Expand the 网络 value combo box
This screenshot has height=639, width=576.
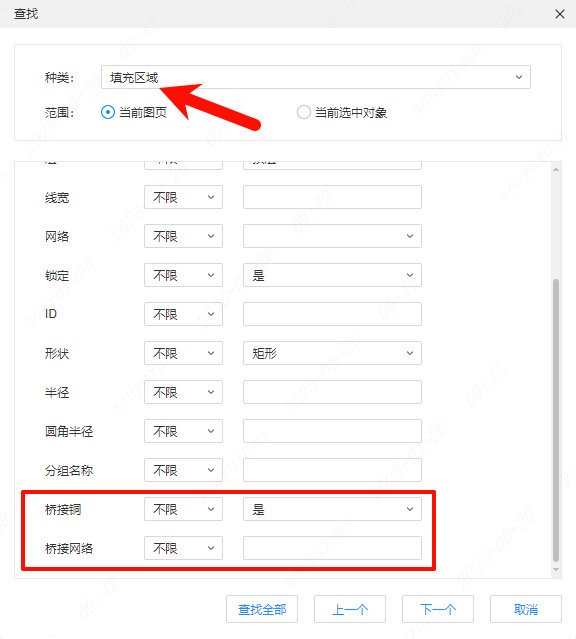pos(332,236)
